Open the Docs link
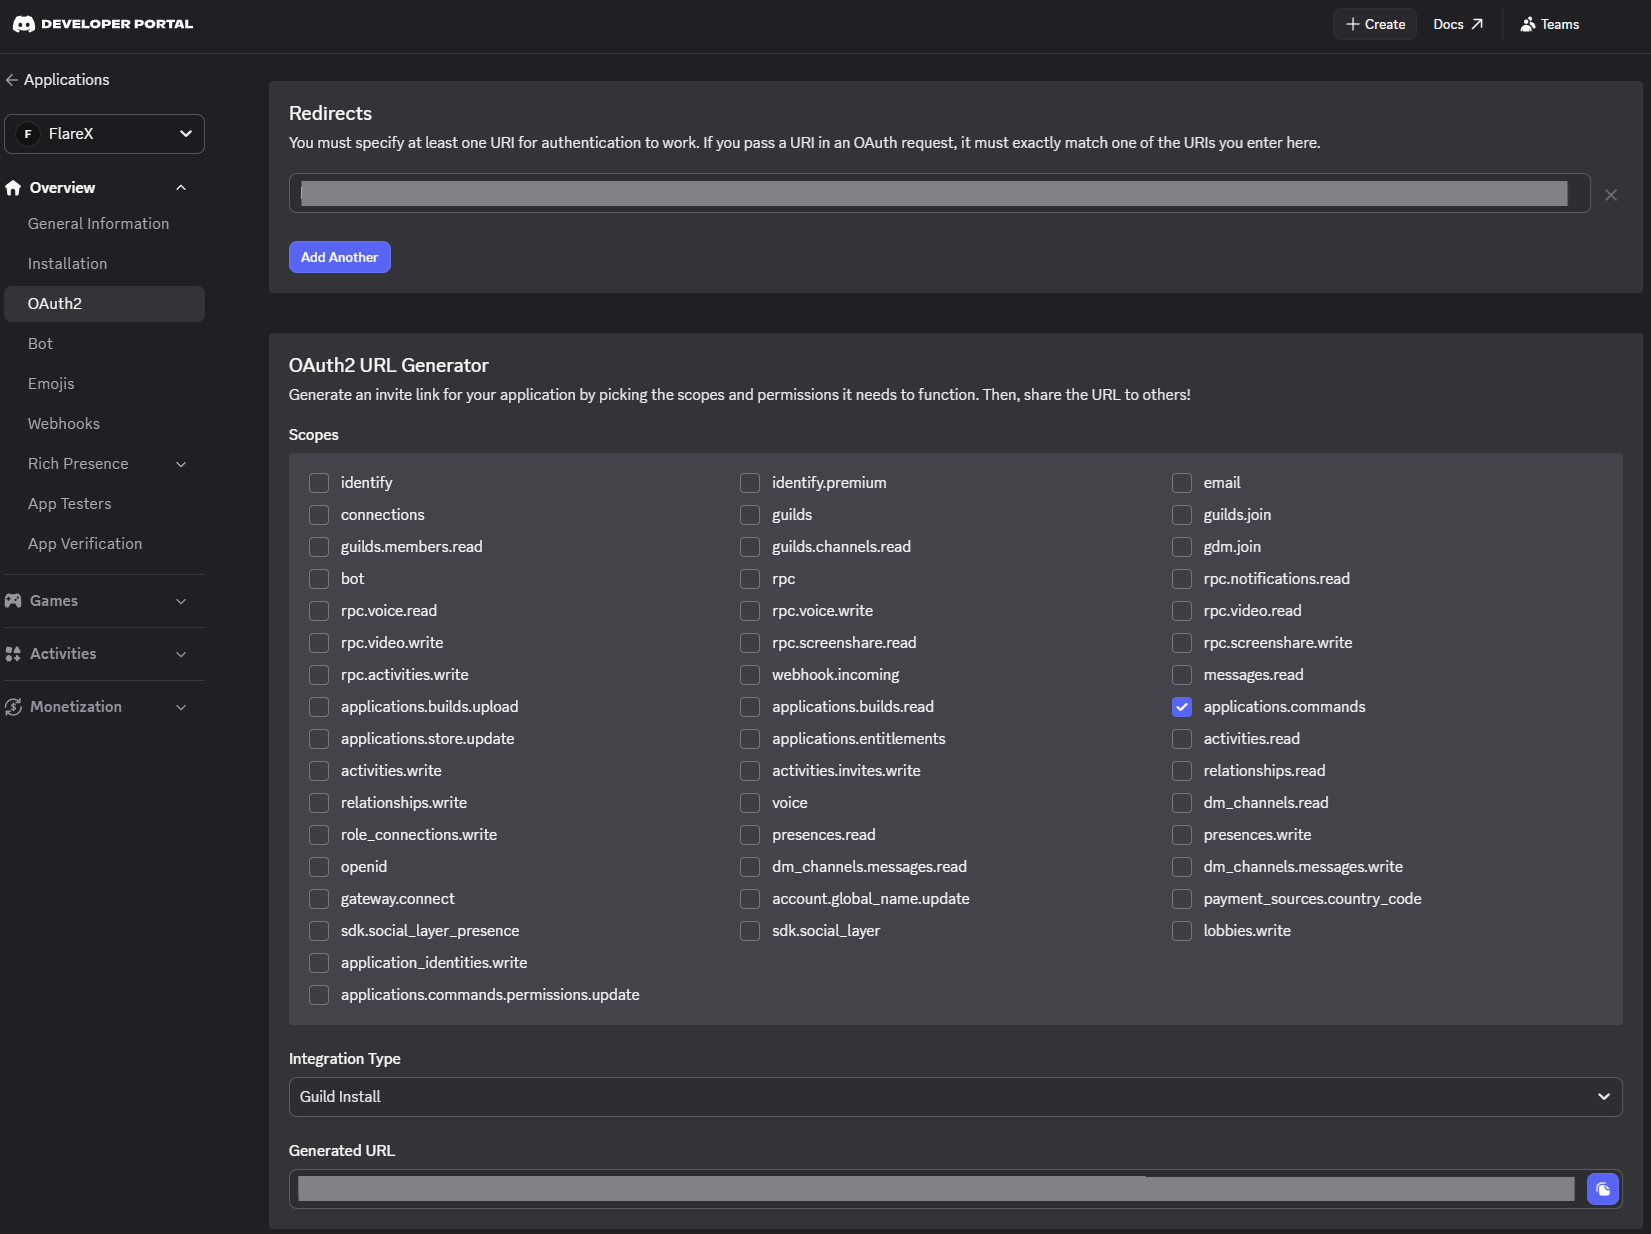Screen dimensions: 1651x1234 [1457, 24]
